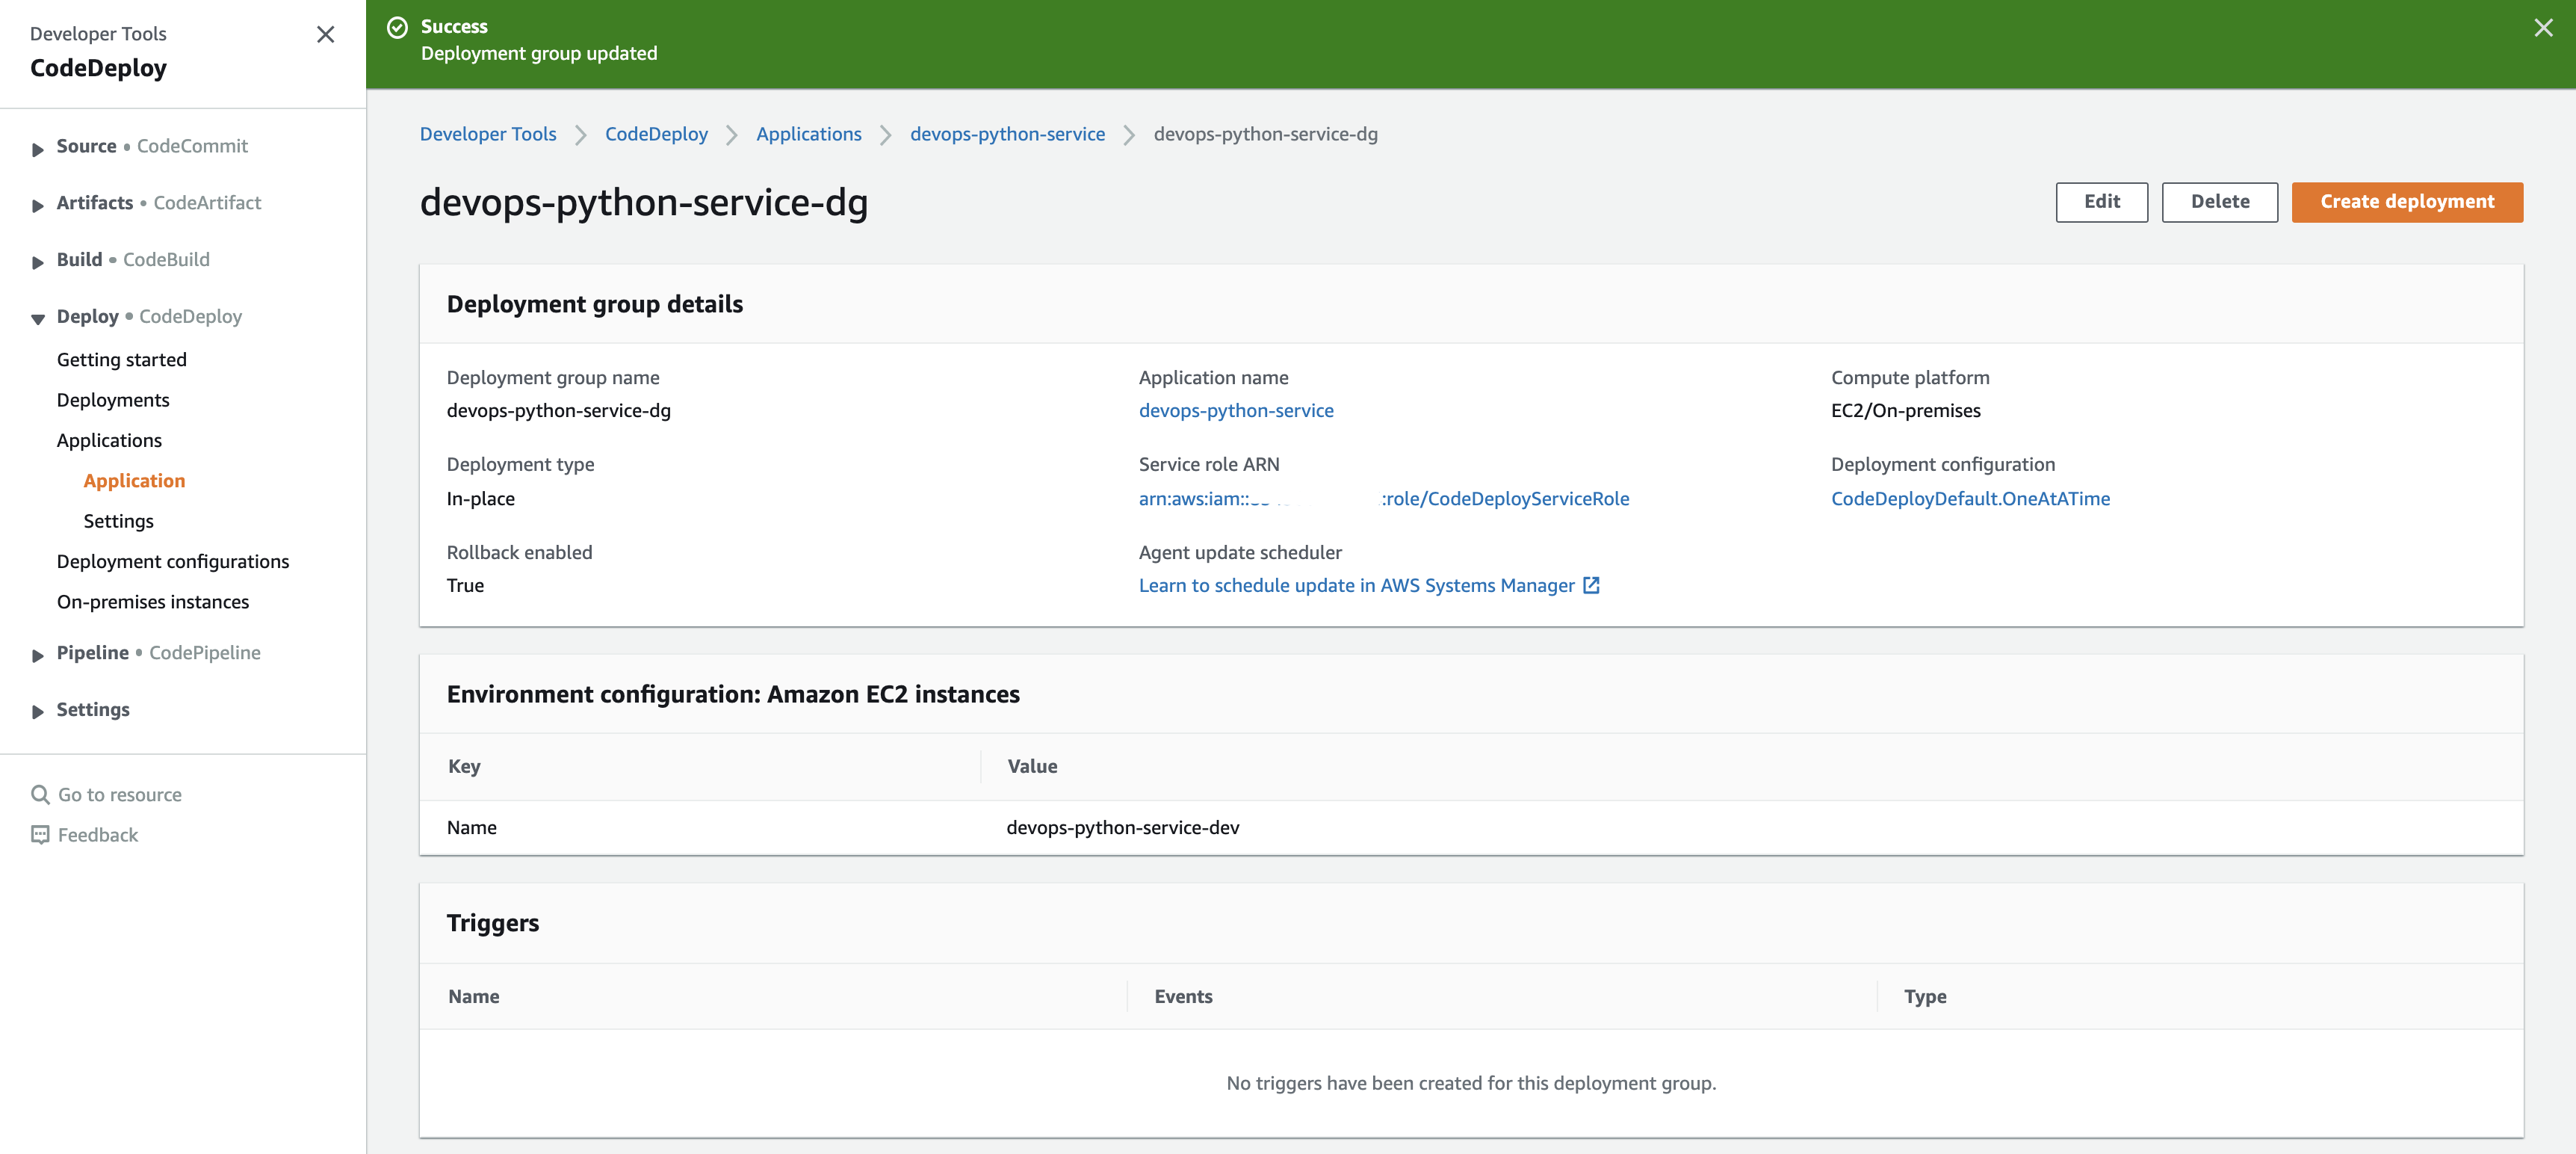Click the Go to resource search icon

point(40,794)
